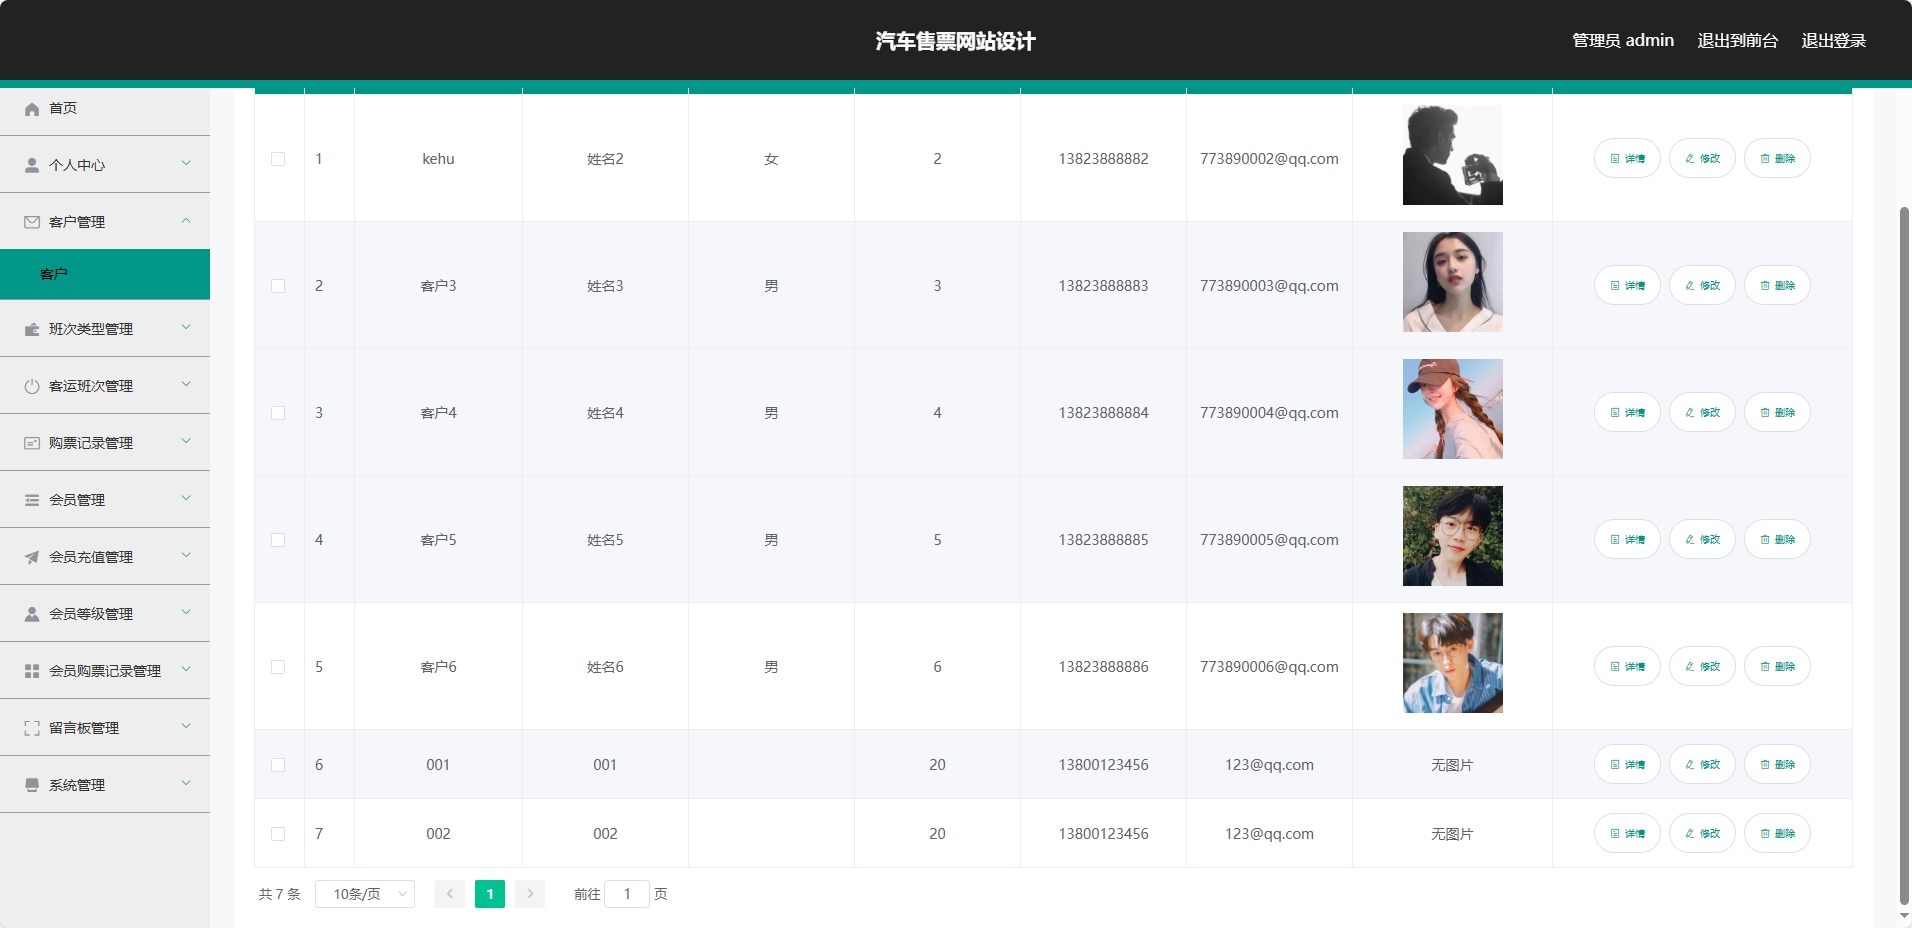Select the checkbox for username 002

click(x=278, y=834)
